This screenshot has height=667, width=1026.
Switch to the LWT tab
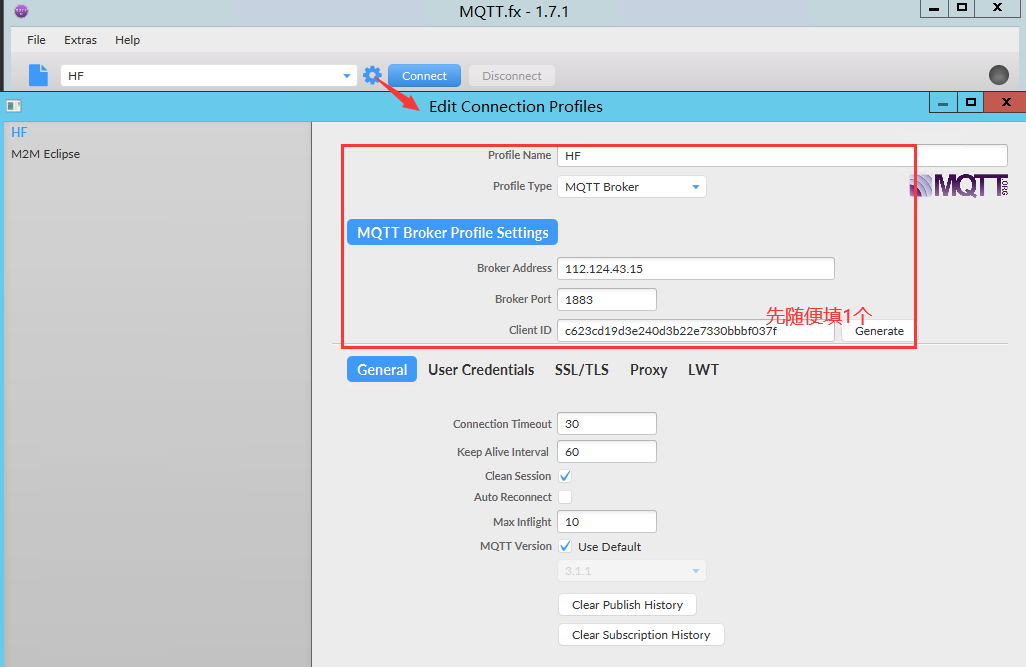[x=703, y=370]
